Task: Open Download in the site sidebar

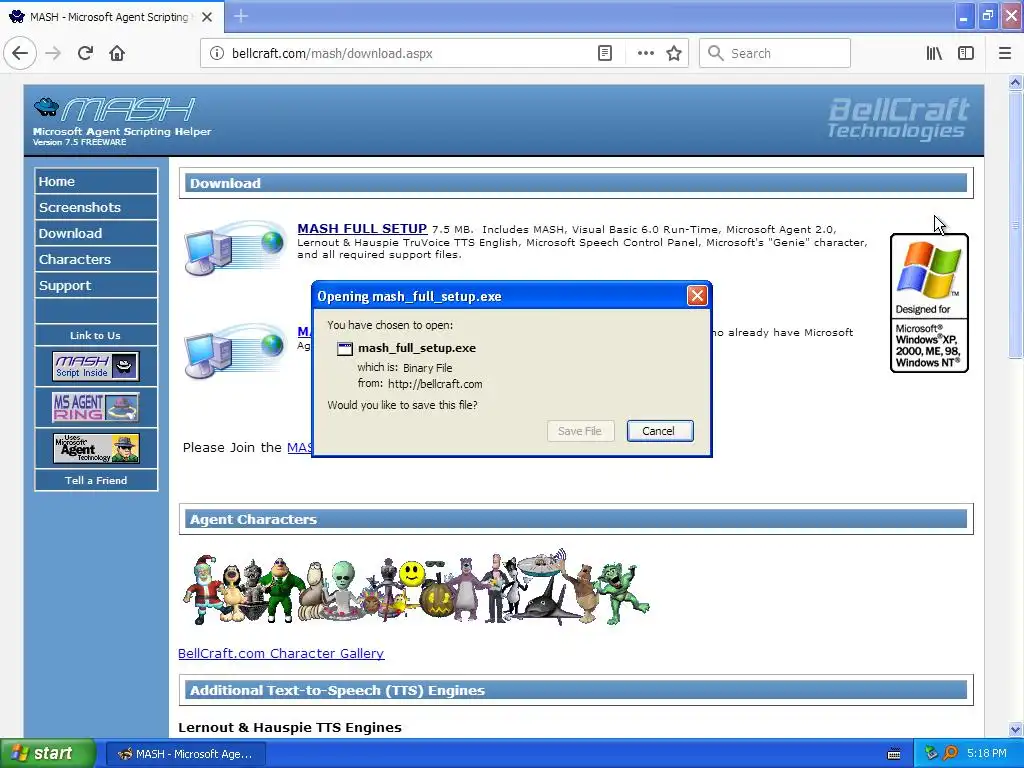Action: (x=96, y=234)
